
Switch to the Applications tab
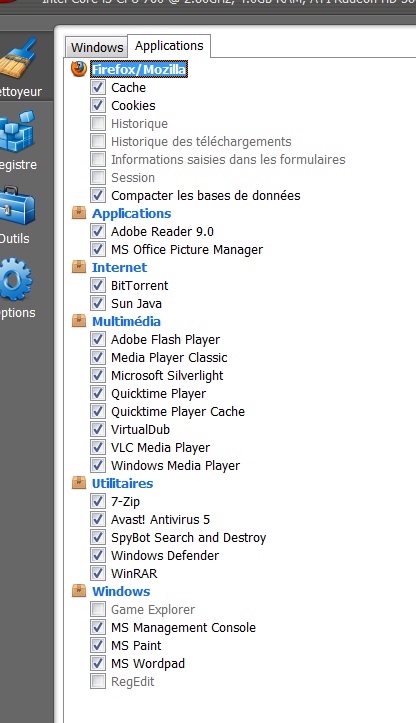pos(169,46)
